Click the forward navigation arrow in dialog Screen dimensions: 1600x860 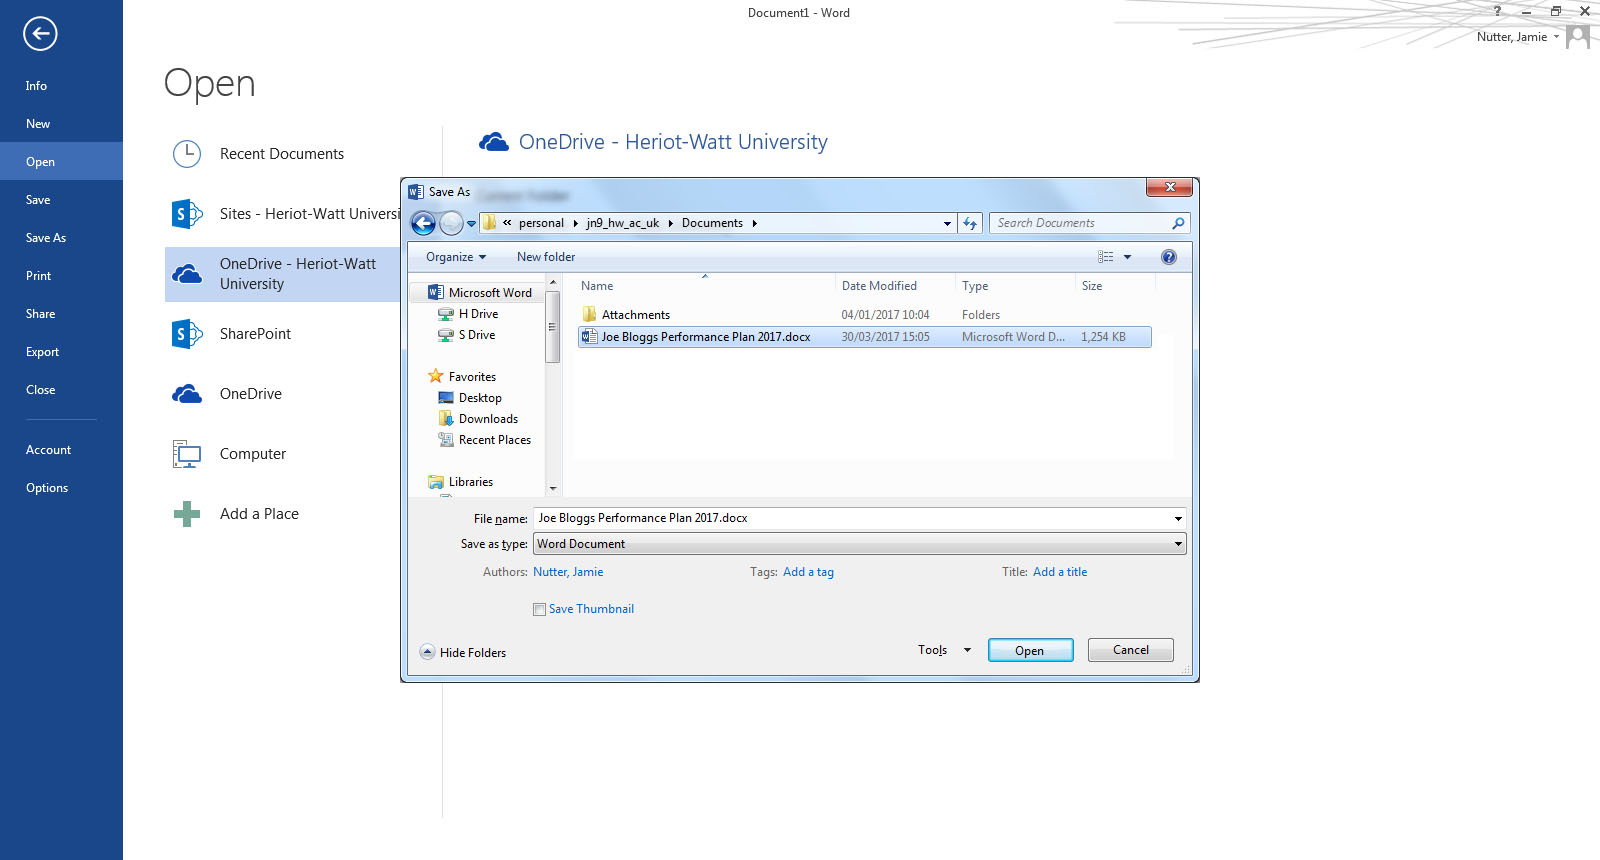pos(452,223)
